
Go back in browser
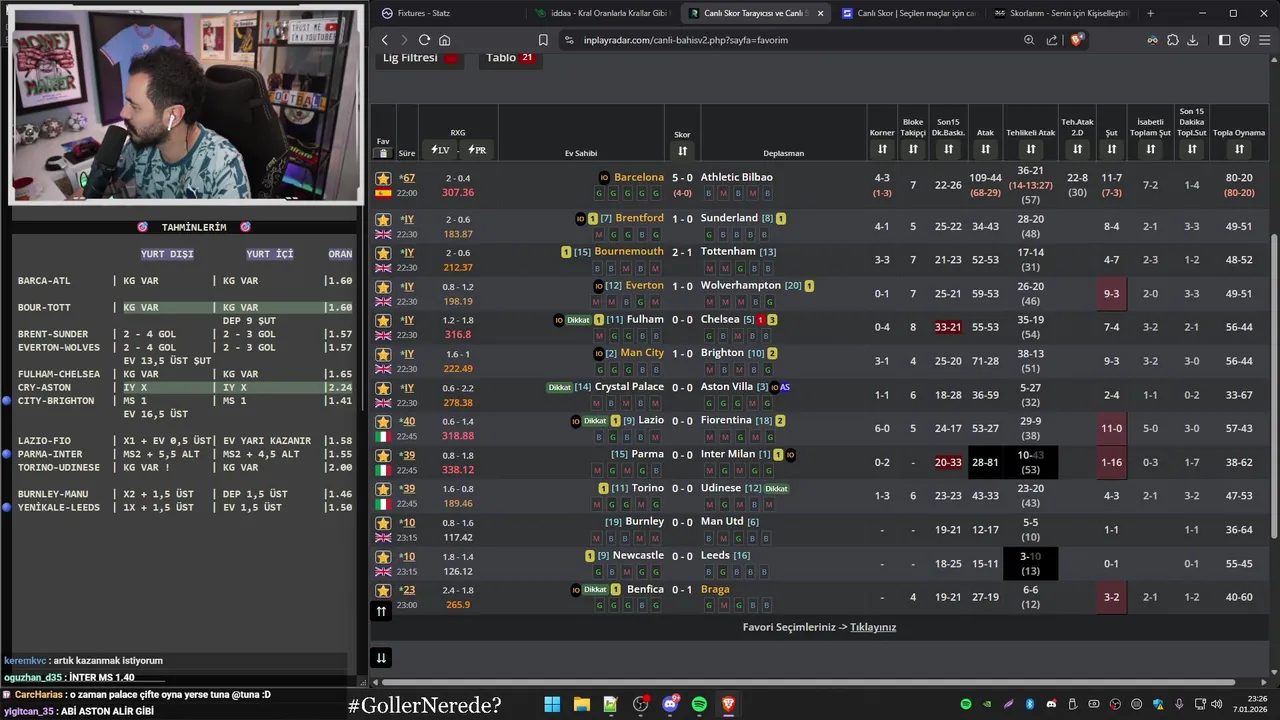[385, 40]
